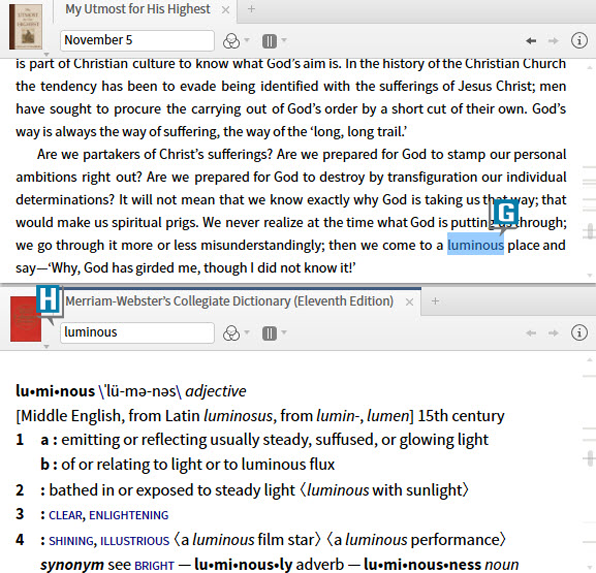The height and width of the screenshot is (573, 596).
Task: Toggle column view icon in dictionary panel
Action: (x=269, y=333)
